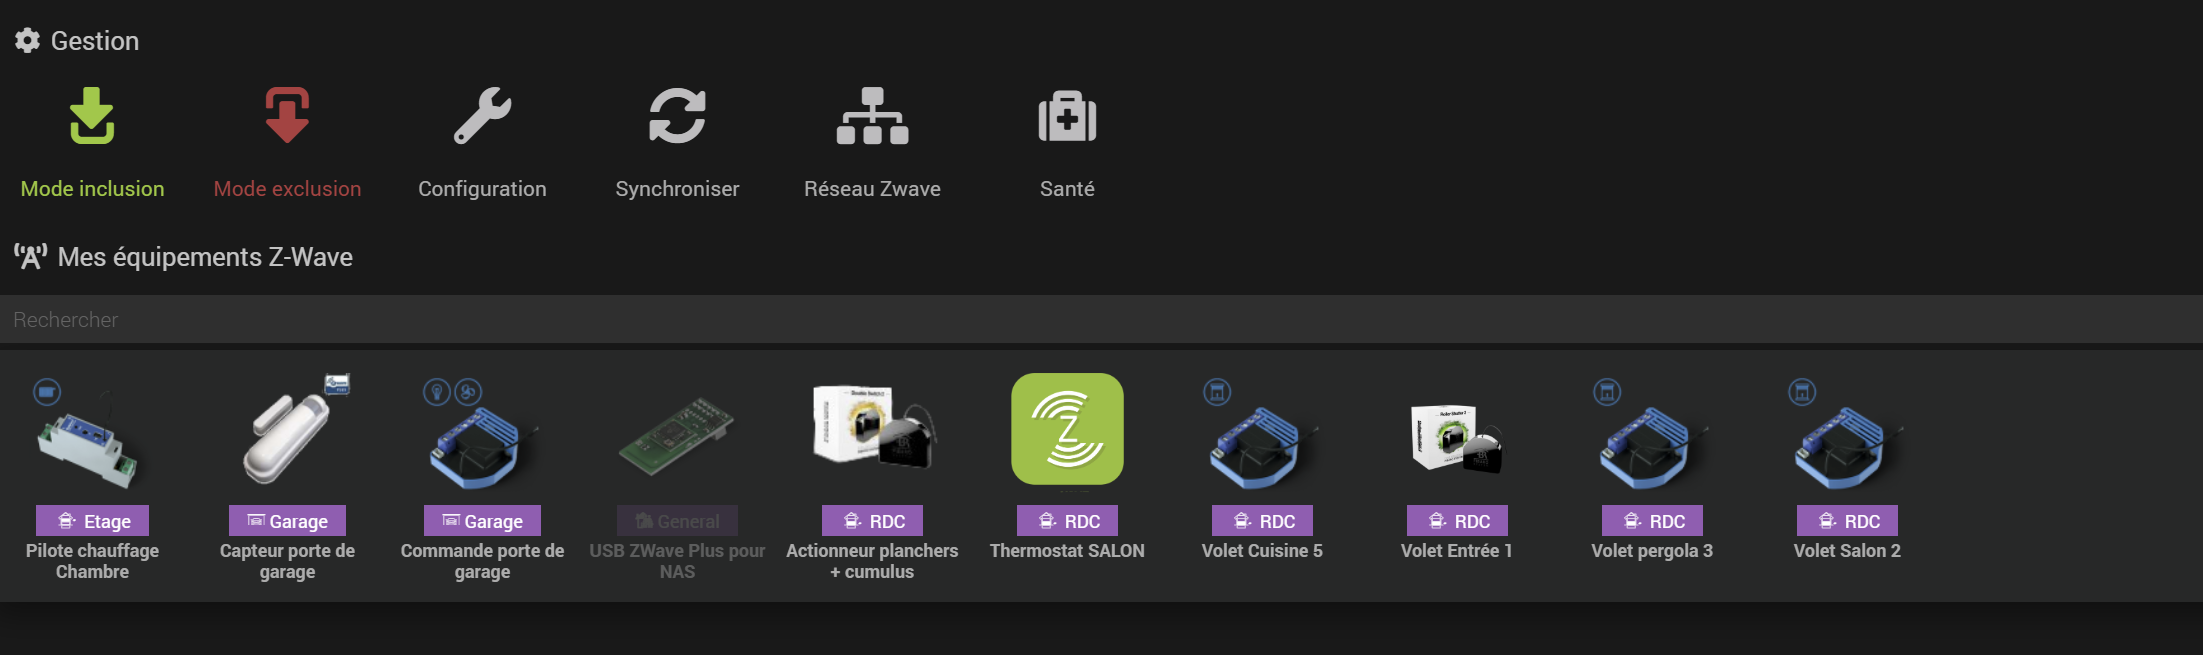The width and height of the screenshot is (2203, 655).
Task: Click the Configuration label
Action: tap(482, 189)
